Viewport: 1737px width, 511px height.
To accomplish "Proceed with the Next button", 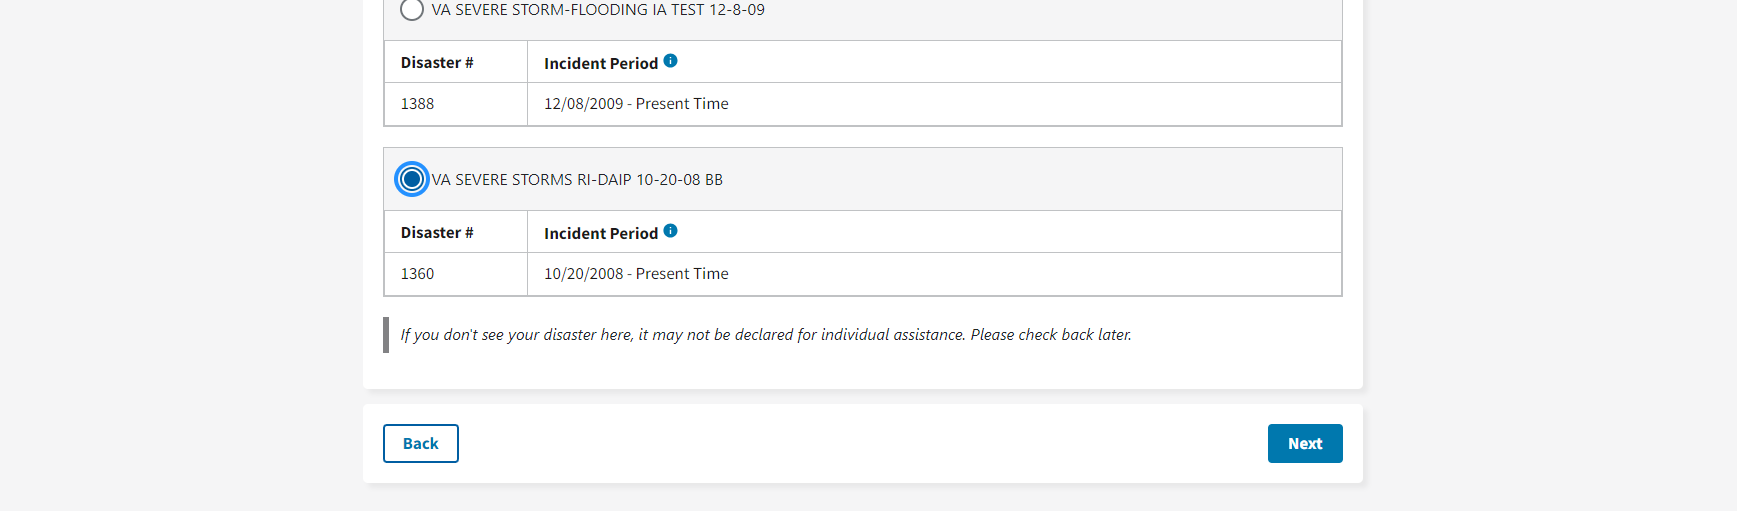I will pyautogui.click(x=1304, y=443).
